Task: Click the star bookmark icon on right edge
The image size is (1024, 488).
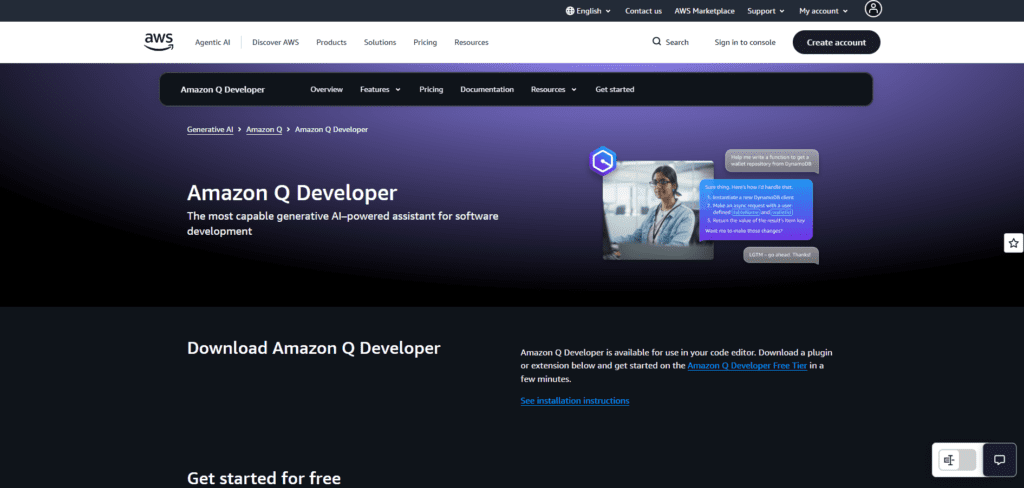Action: click(1014, 243)
